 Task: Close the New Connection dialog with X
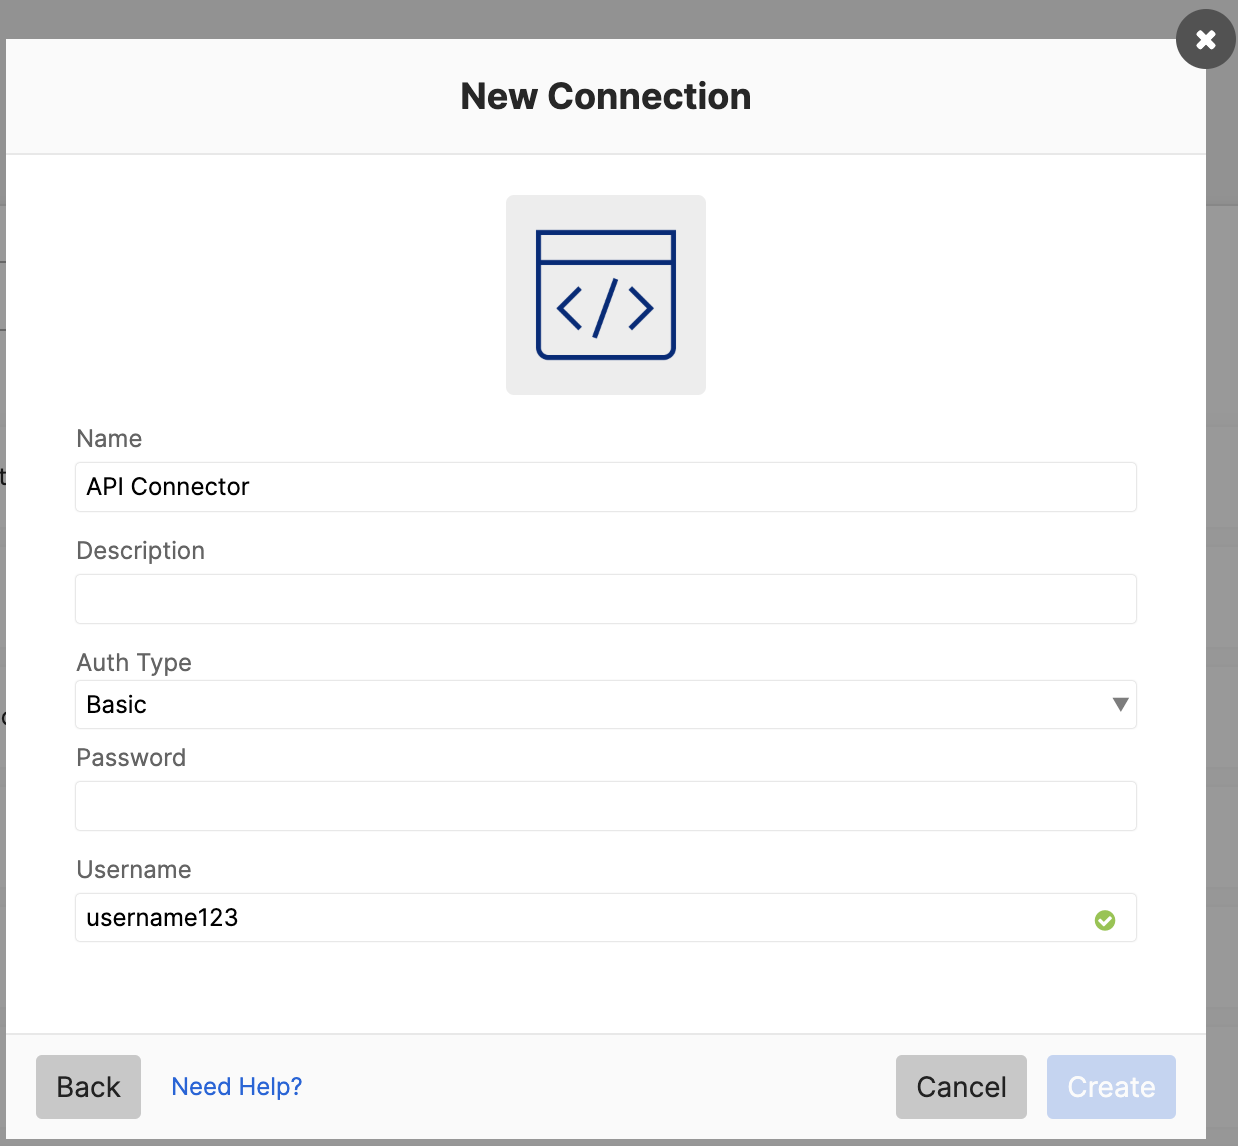(x=1205, y=40)
